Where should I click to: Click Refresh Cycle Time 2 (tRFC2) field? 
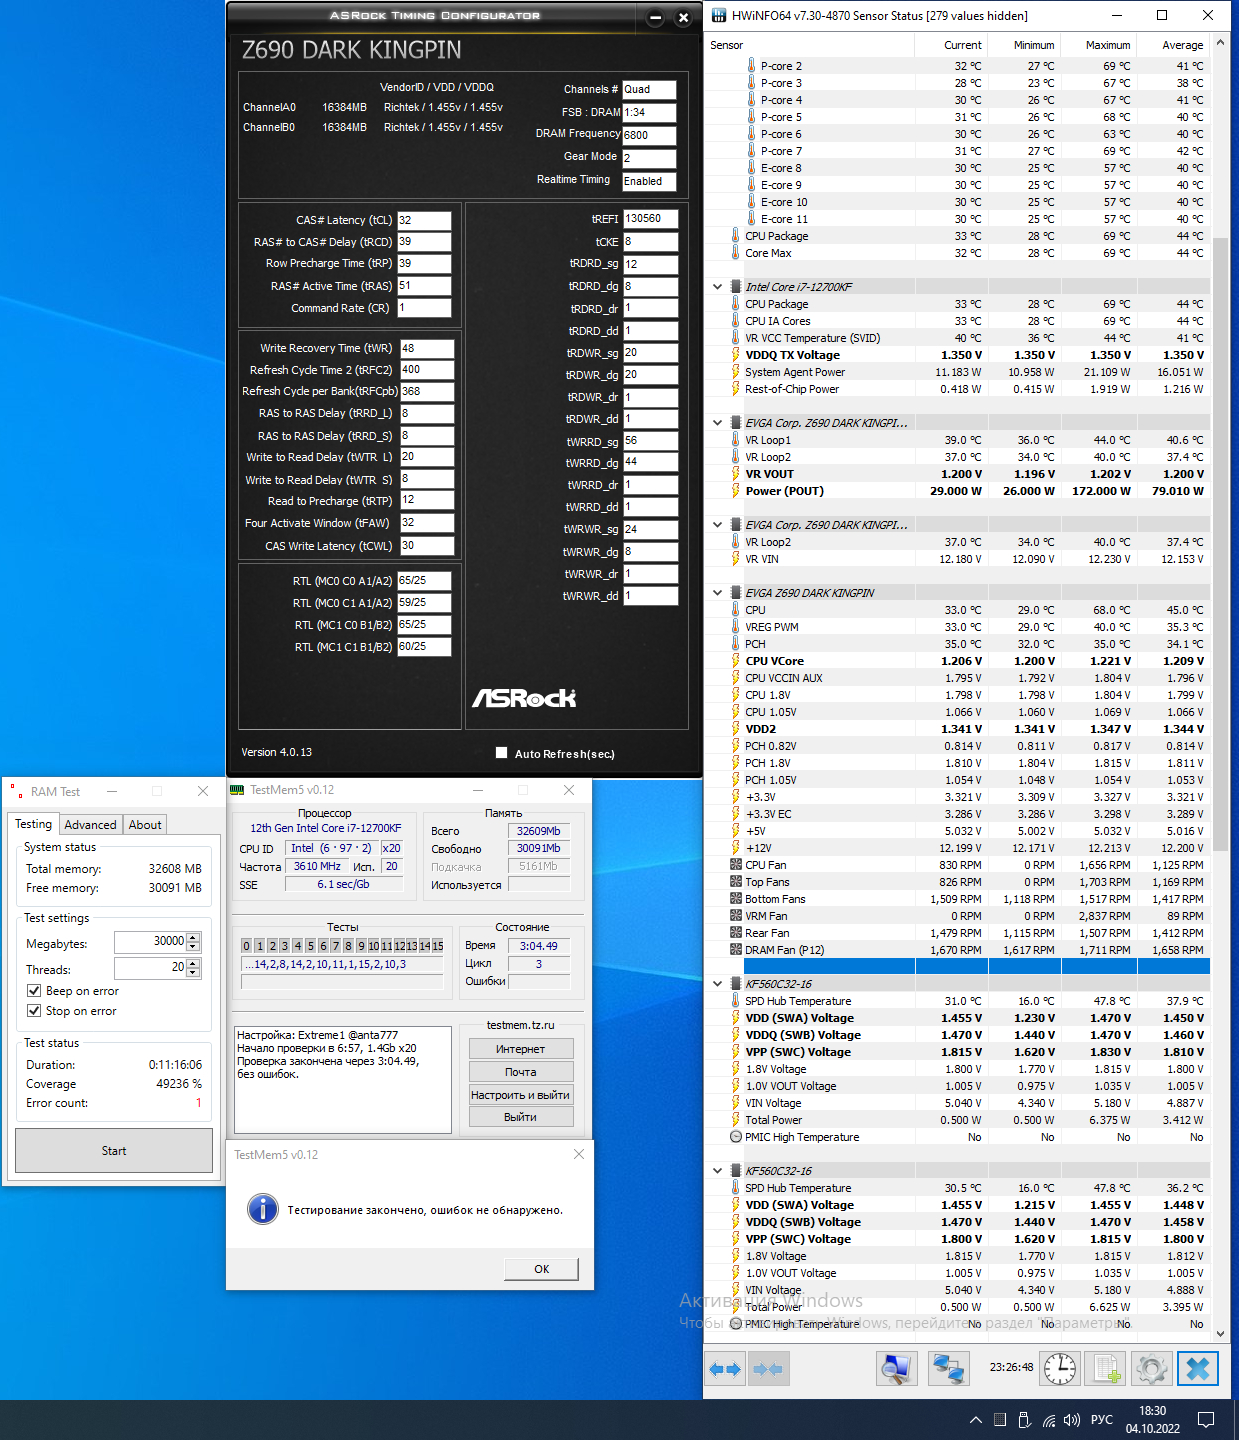point(427,370)
